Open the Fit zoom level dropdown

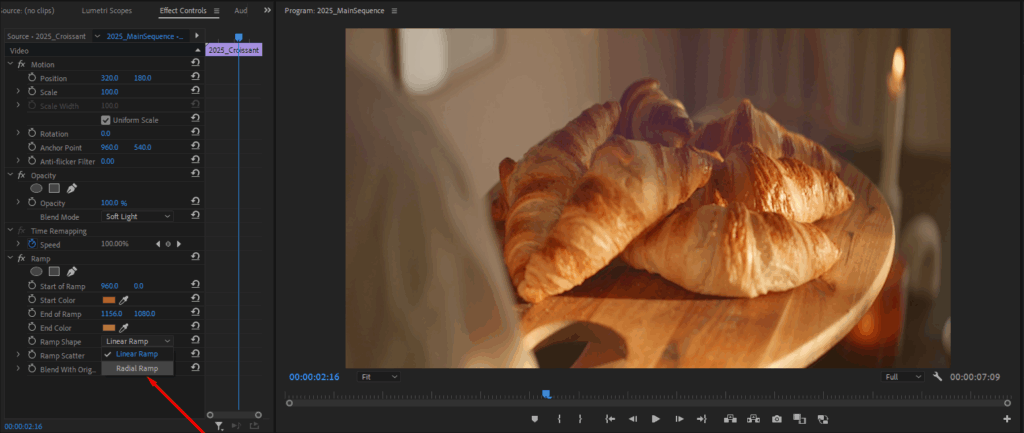coord(379,377)
